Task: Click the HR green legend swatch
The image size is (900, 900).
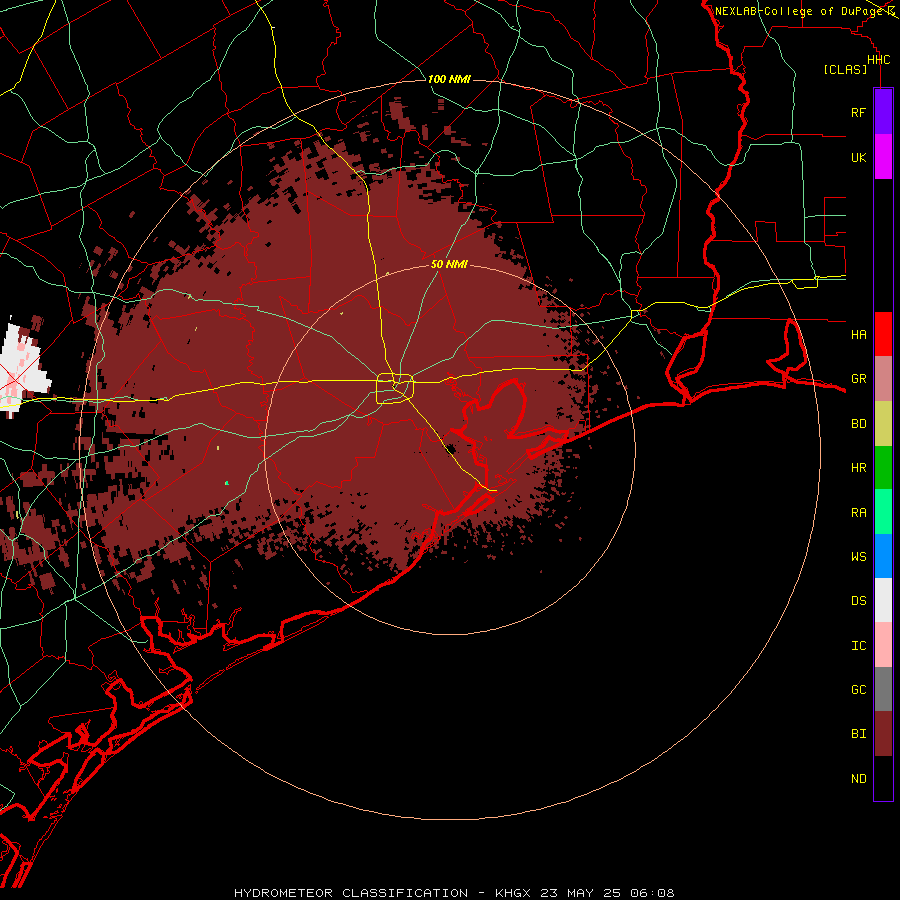Action: (883, 468)
